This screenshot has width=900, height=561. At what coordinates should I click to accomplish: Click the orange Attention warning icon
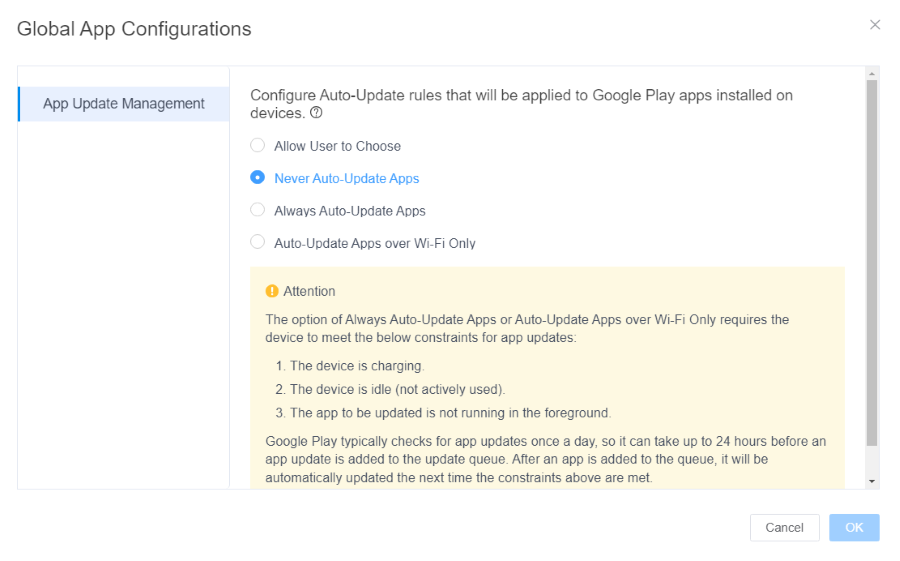tap(272, 292)
